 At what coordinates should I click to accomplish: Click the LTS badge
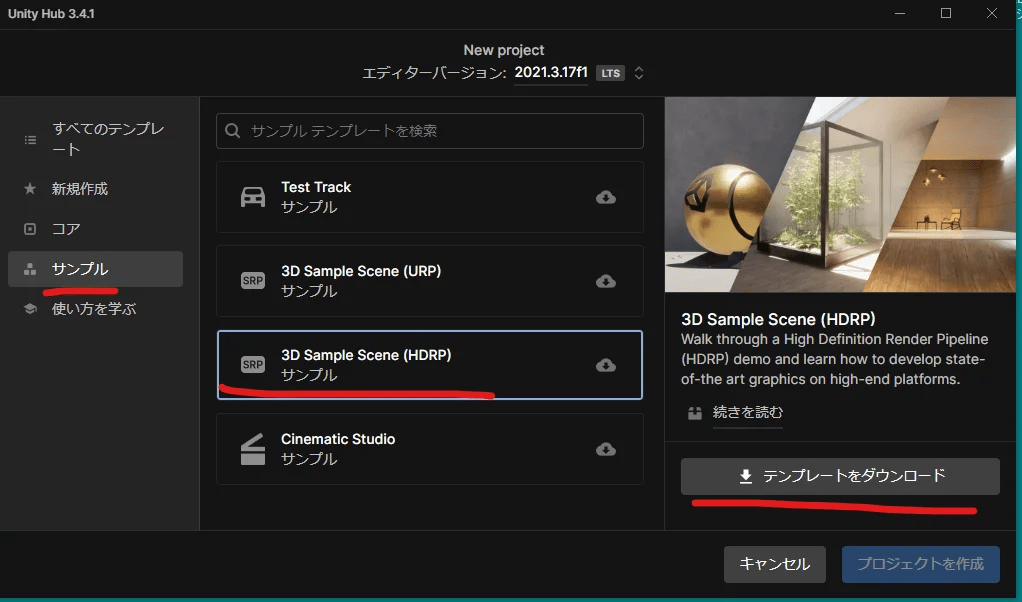pos(611,73)
